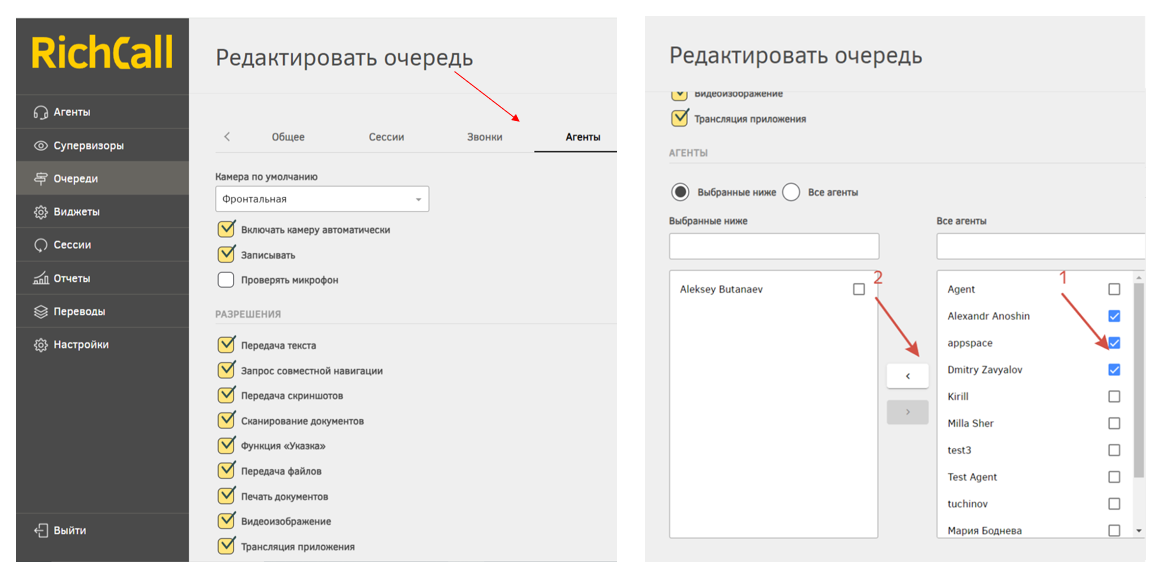This screenshot has height=580, width=1167.
Task: Open the Виджеты section
Action: [x=102, y=212]
